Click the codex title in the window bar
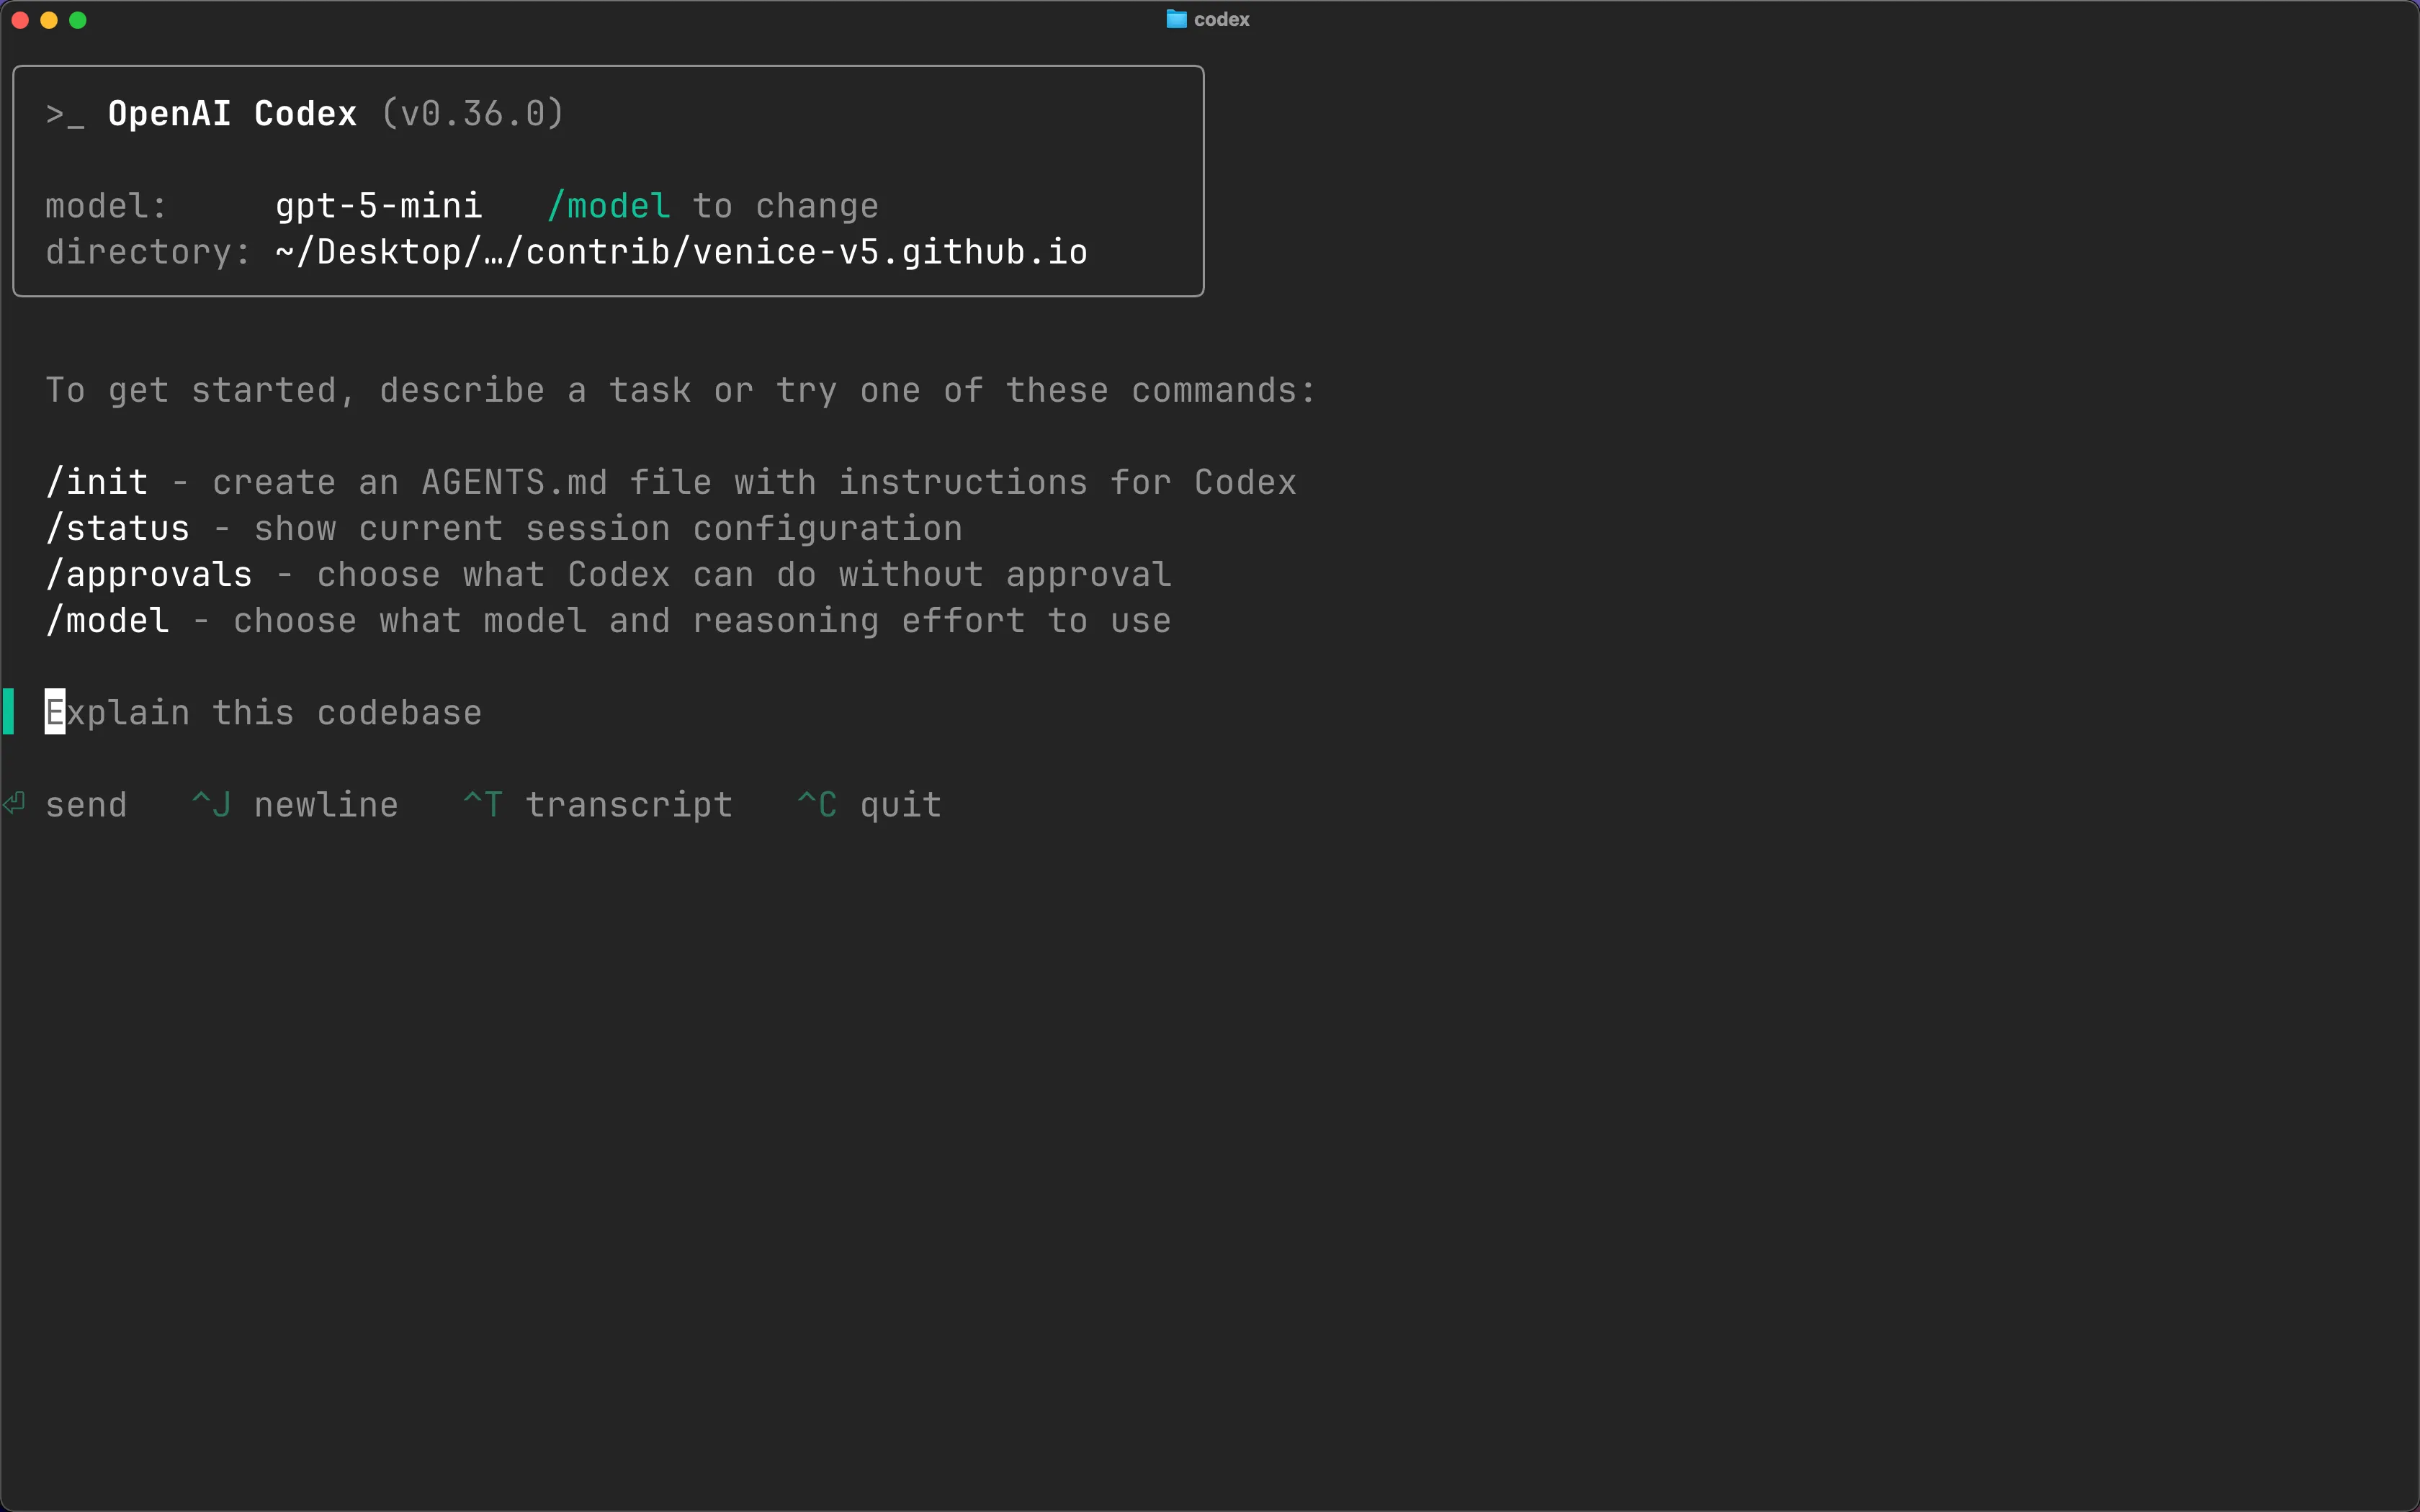2420x1512 pixels. coord(1222,19)
